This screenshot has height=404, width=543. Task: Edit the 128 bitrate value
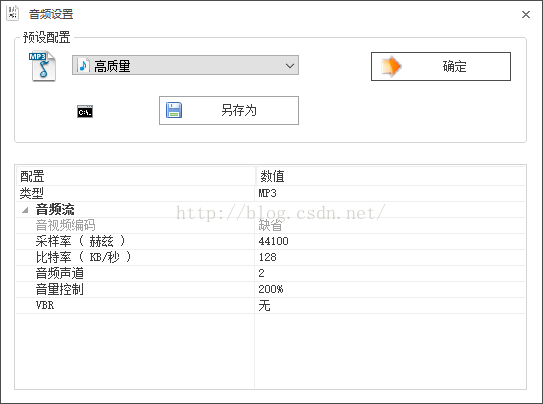point(267,257)
